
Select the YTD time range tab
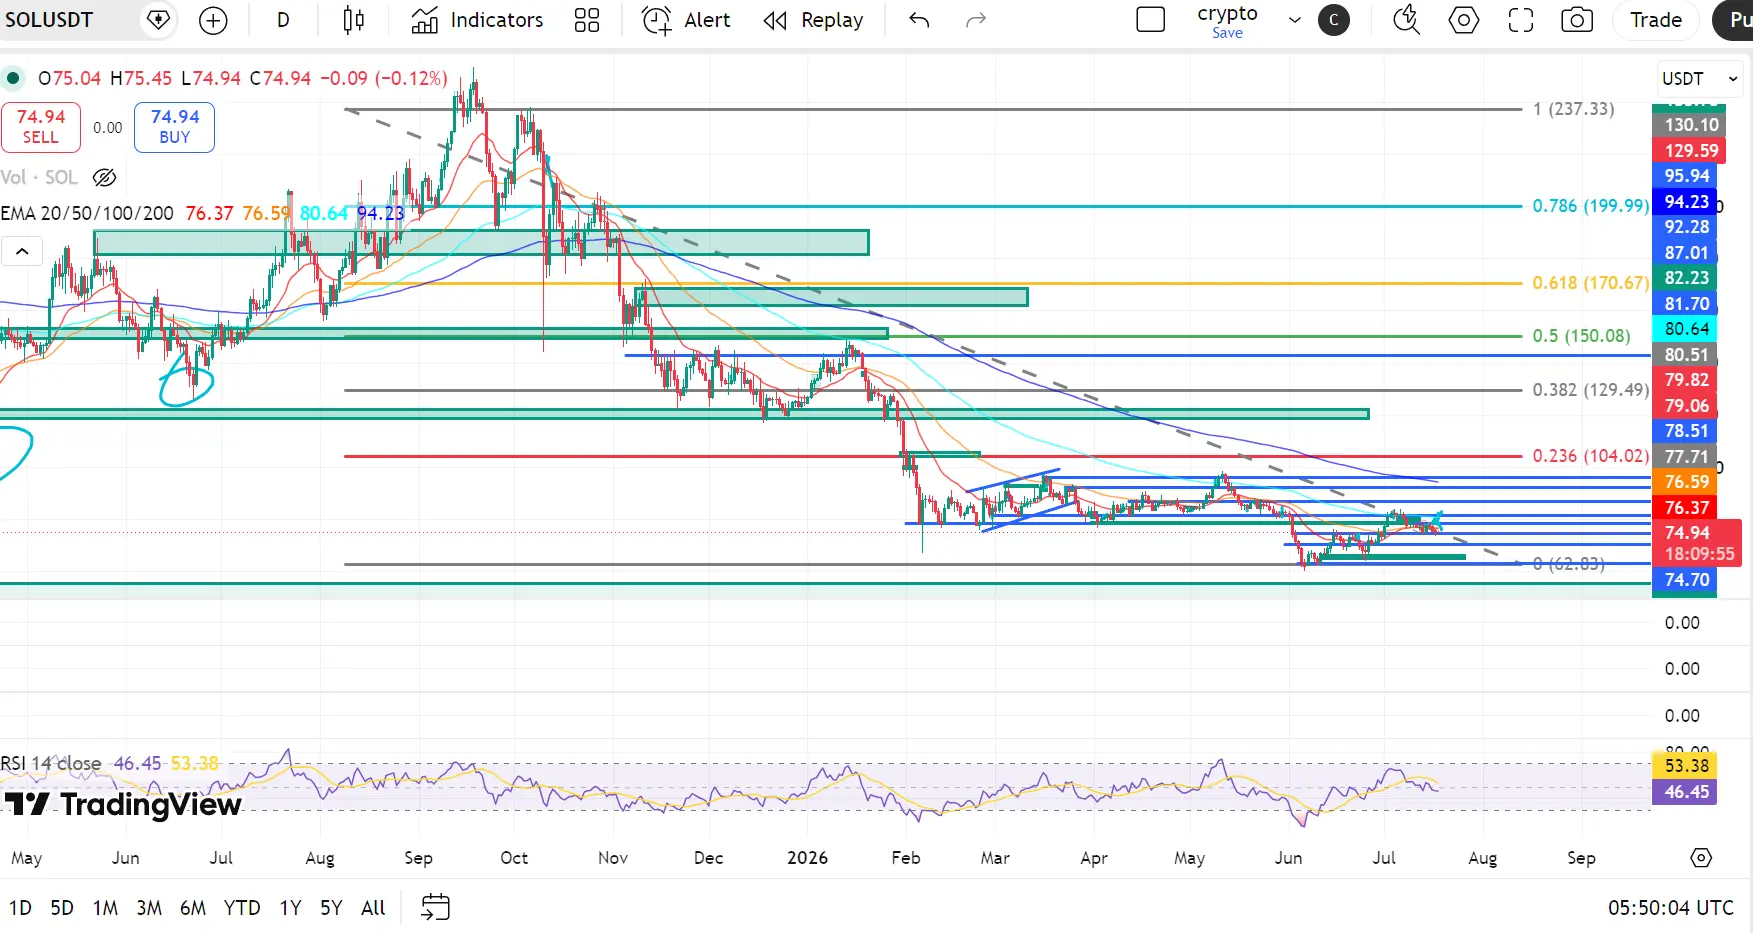coord(242,908)
